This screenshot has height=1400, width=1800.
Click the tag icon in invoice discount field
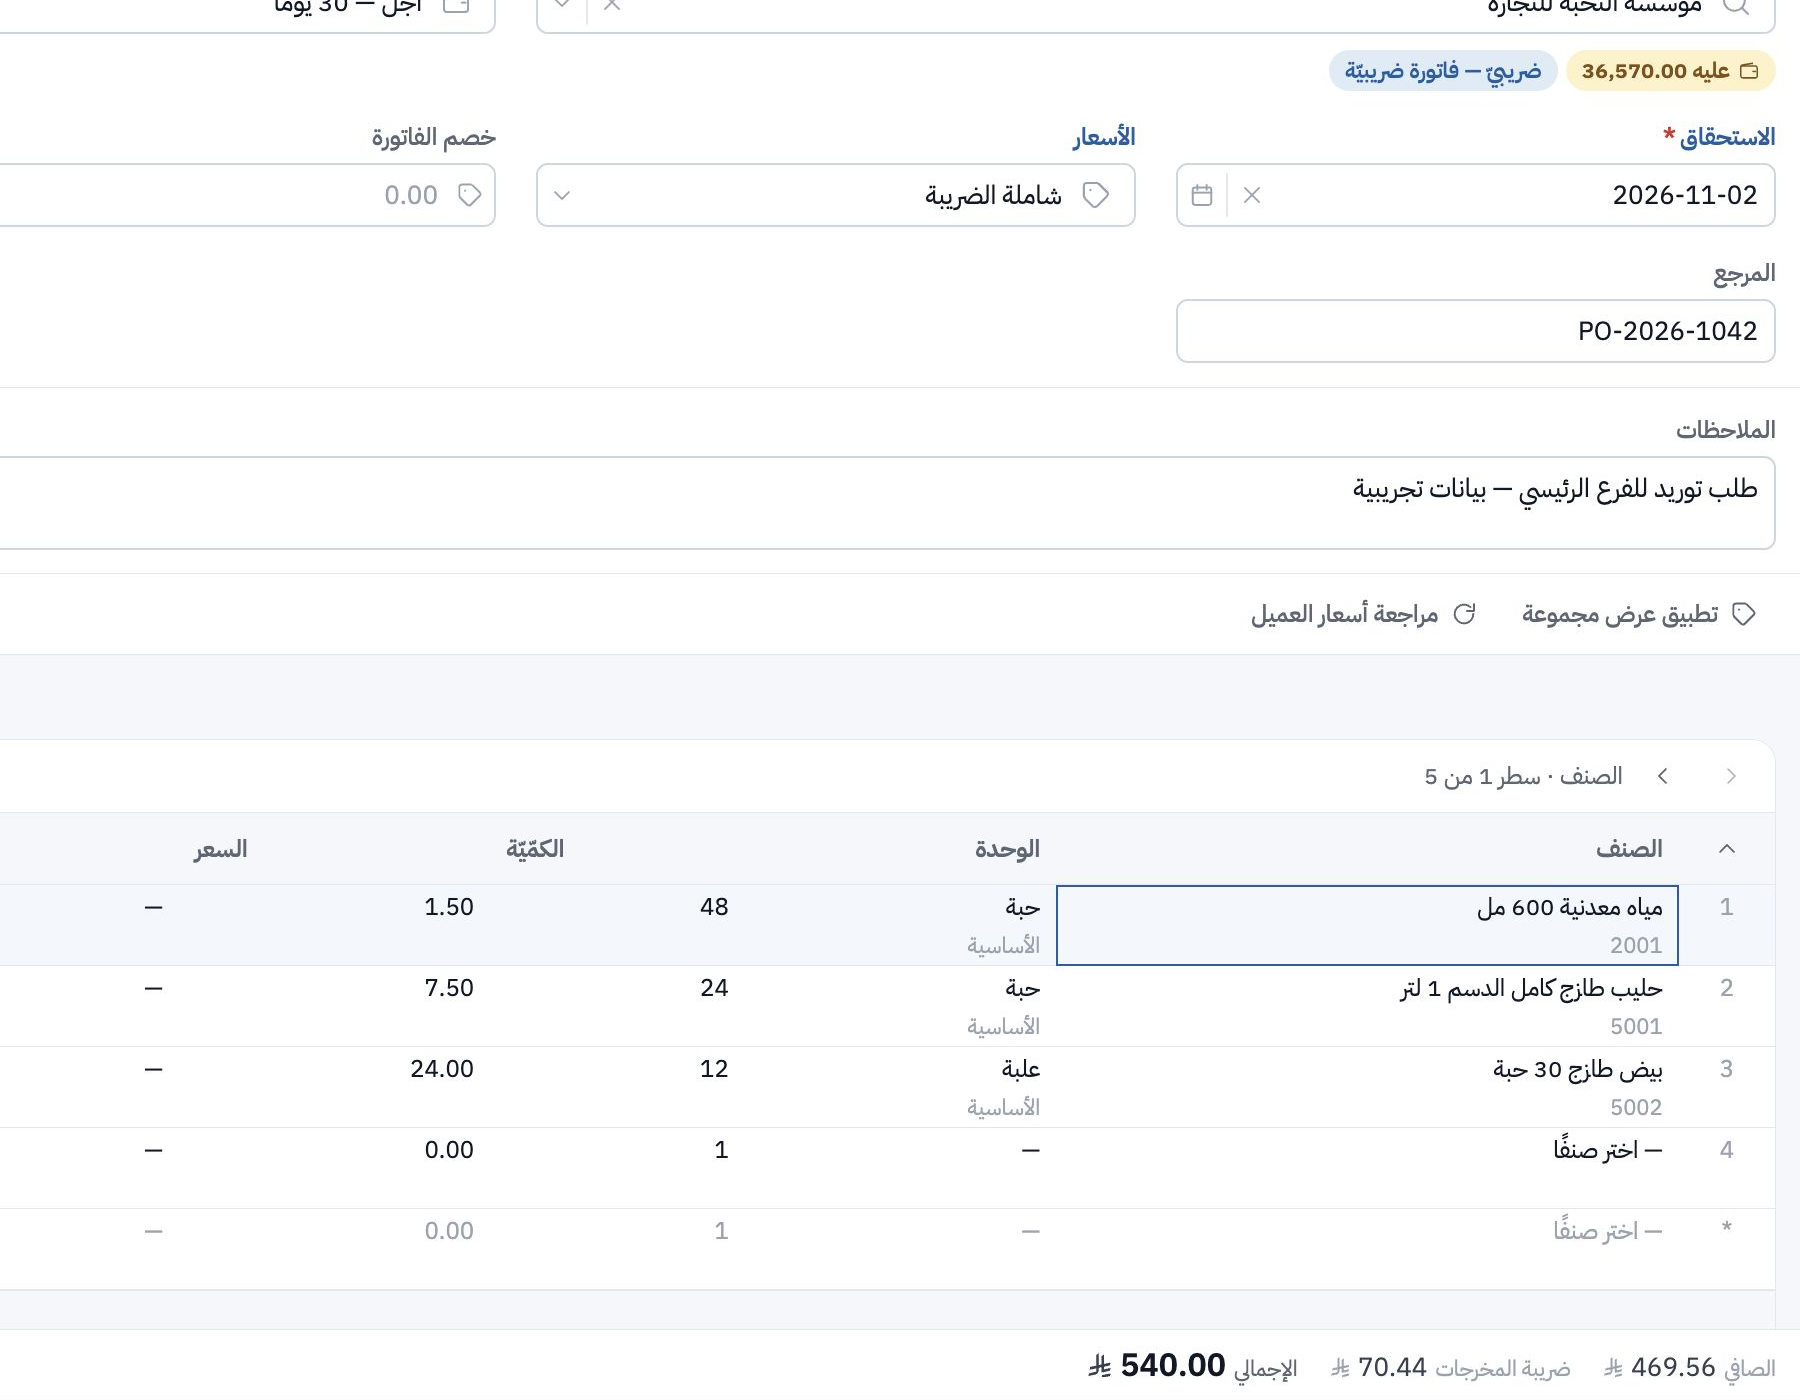(x=470, y=195)
